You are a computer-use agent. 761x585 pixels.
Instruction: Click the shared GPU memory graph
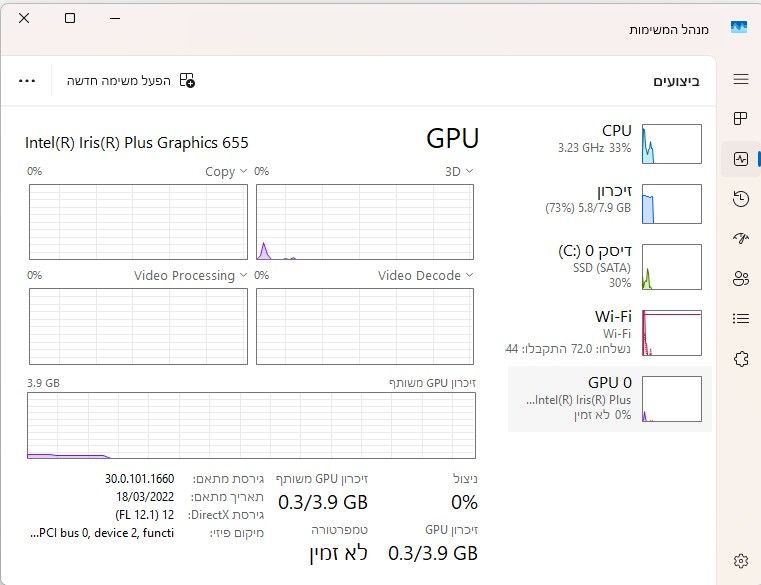point(251,425)
